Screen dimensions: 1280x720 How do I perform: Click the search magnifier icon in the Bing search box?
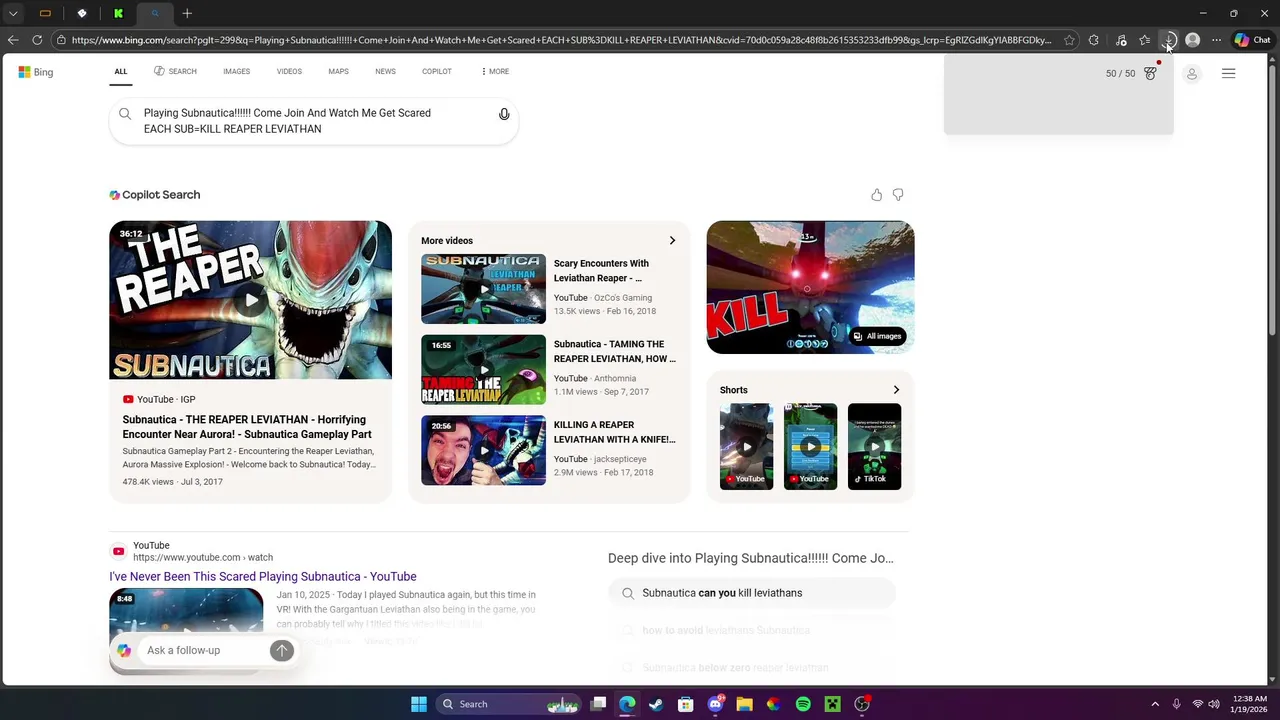(x=125, y=114)
